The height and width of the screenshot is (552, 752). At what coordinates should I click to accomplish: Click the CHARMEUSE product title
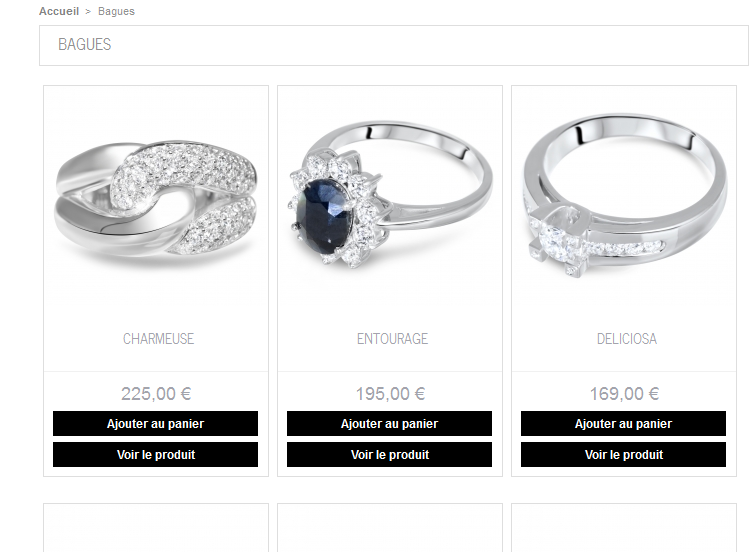tap(158, 339)
